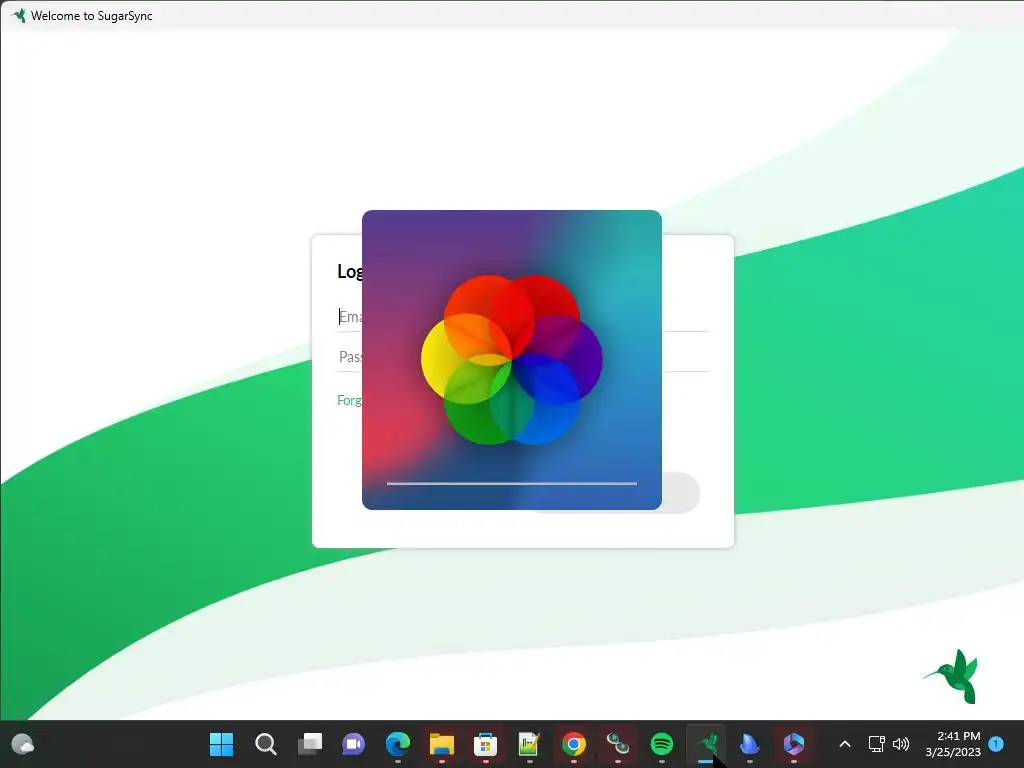The image size is (1024, 768).
Task: Open the Forgot password link
Action: click(x=349, y=400)
